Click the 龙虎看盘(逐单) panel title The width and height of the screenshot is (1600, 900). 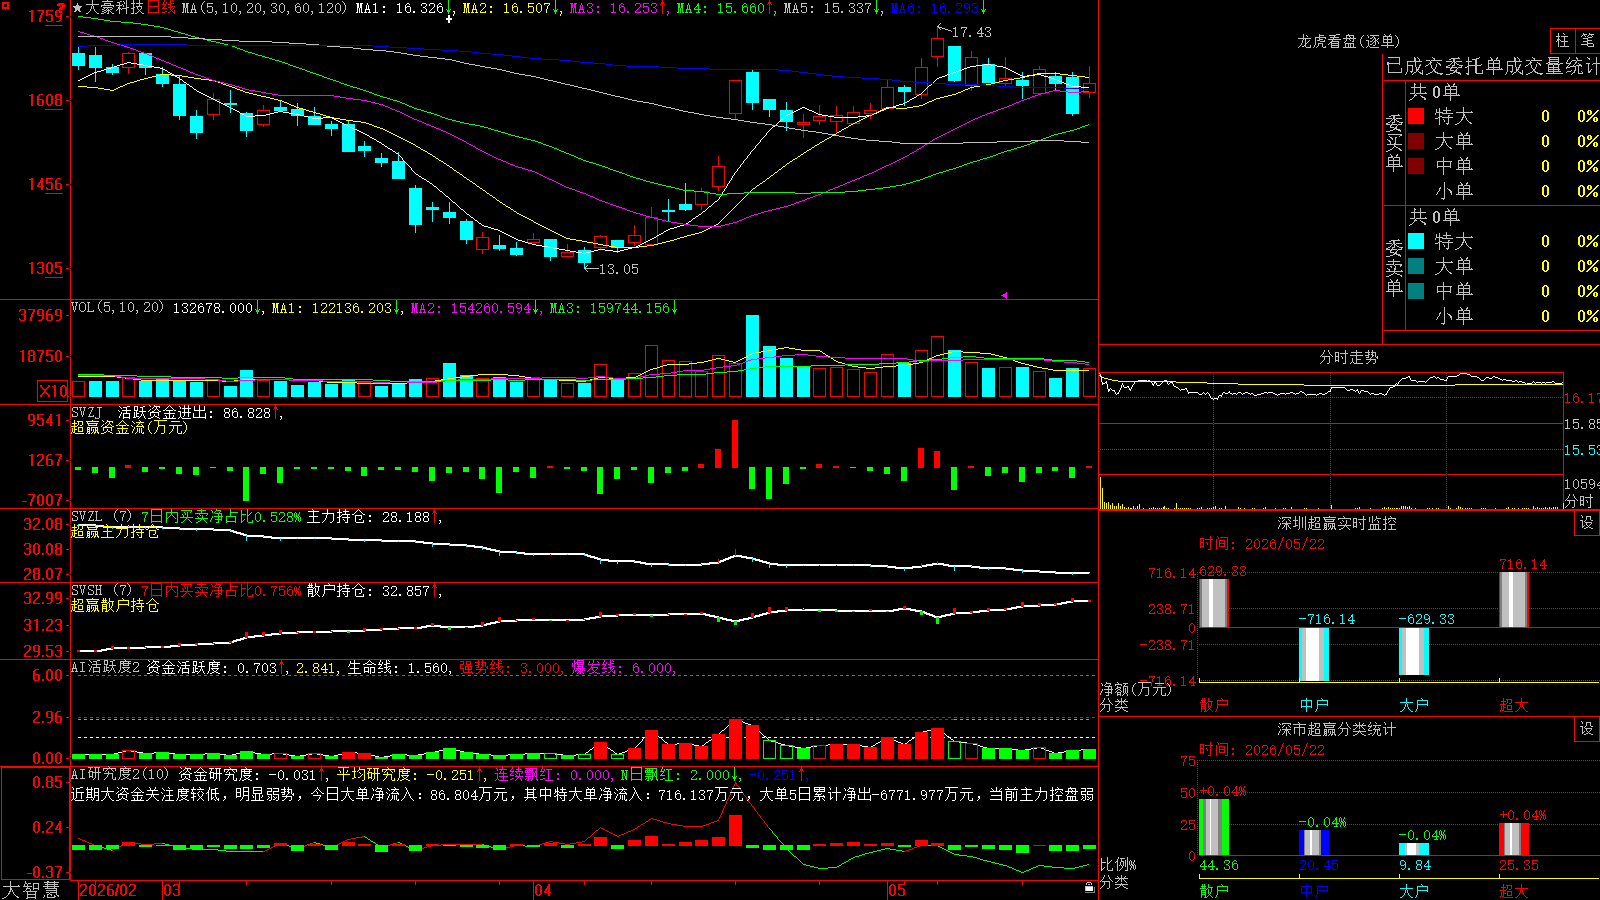click(1348, 41)
